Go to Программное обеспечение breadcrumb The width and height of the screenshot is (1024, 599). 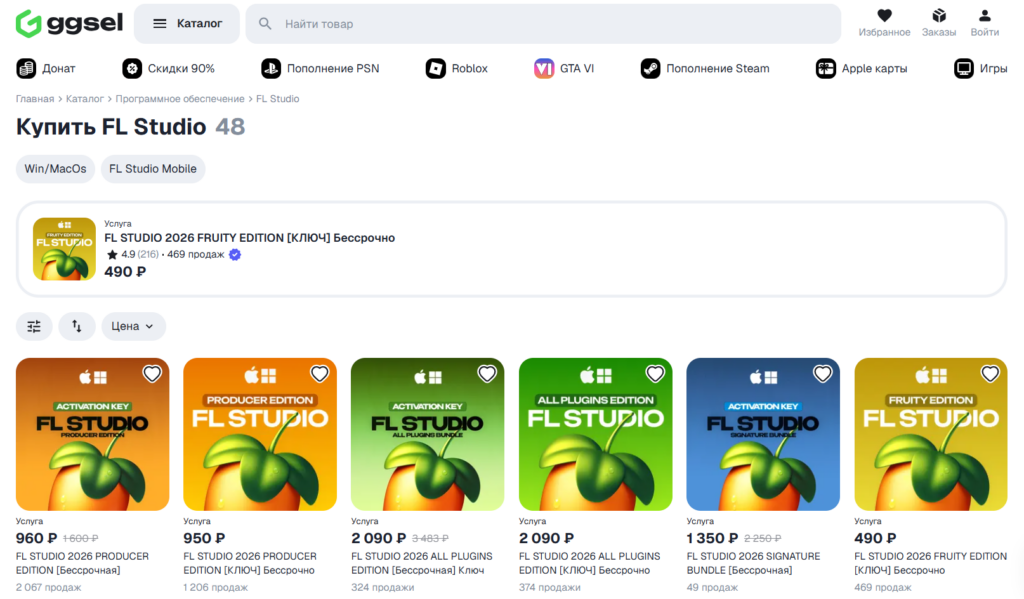coord(180,99)
